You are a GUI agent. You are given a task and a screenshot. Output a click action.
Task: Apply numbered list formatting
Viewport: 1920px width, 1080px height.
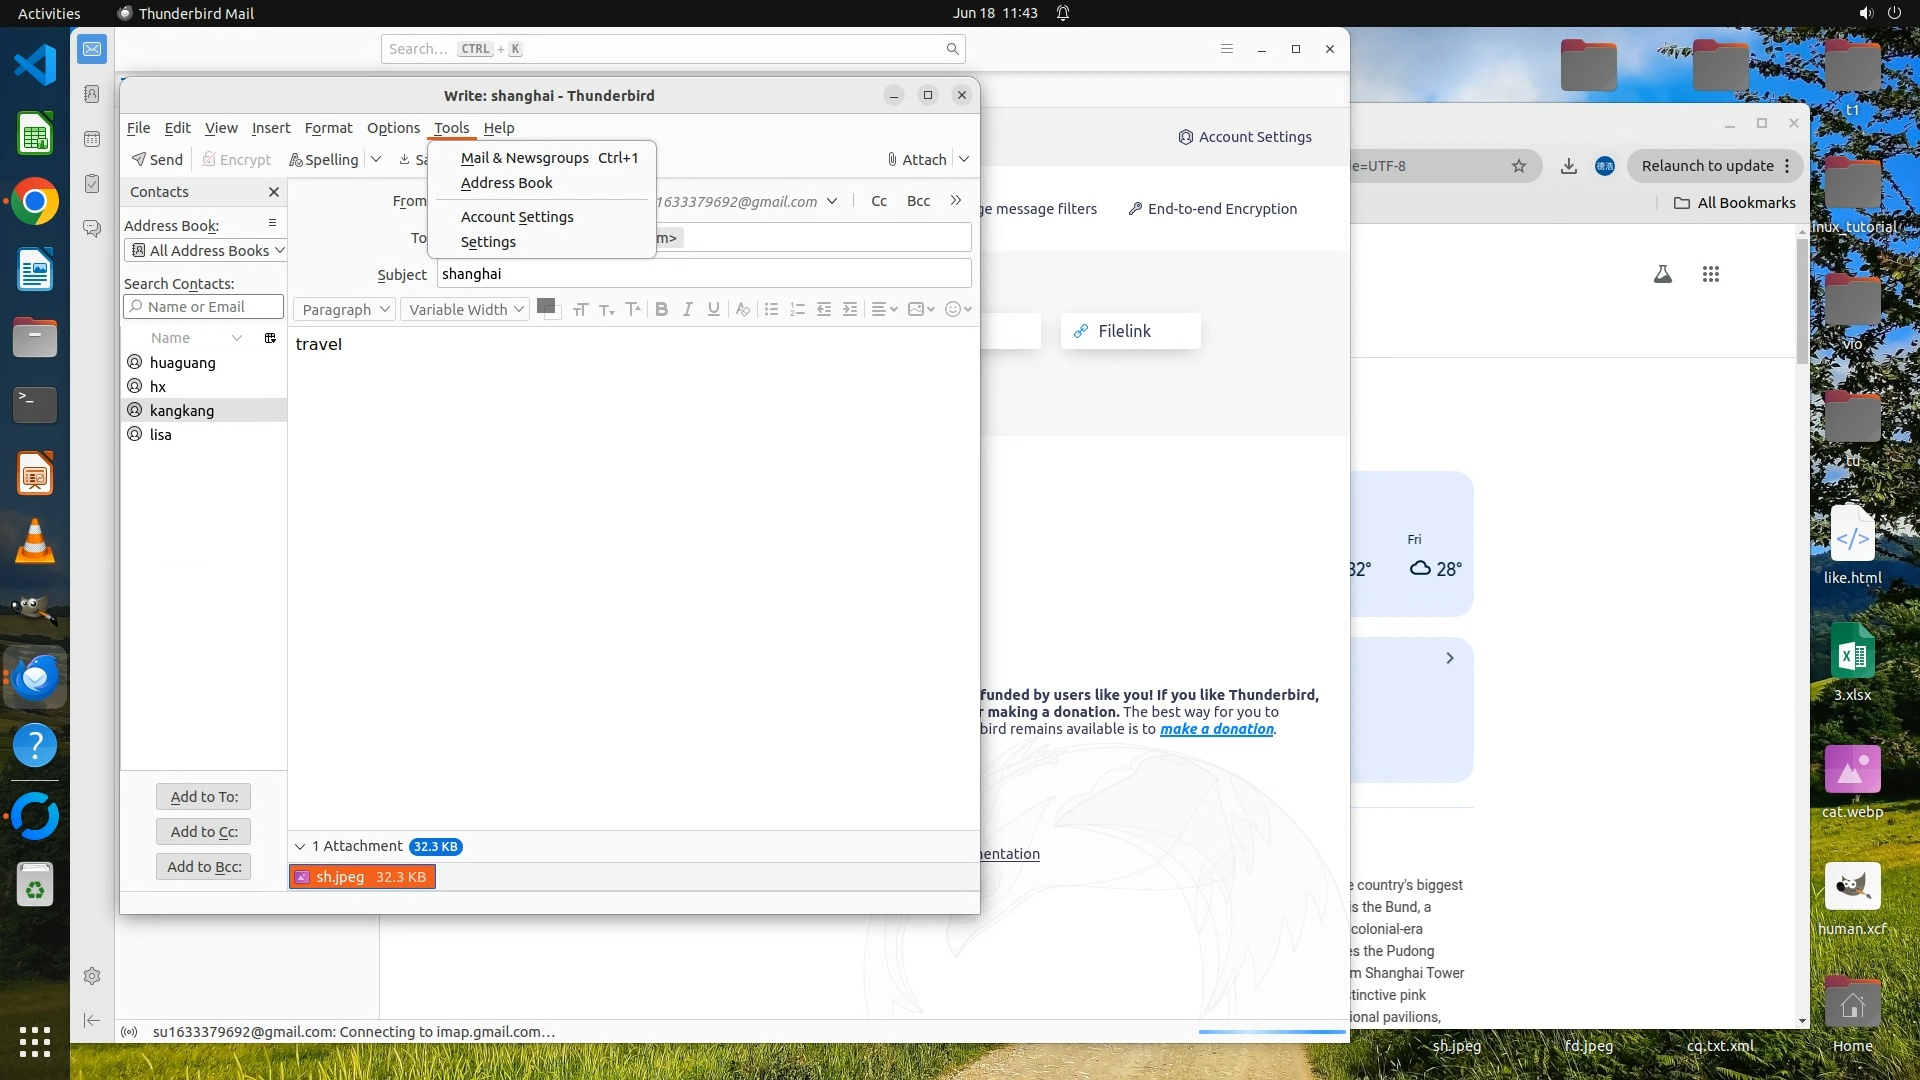[797, 309]
